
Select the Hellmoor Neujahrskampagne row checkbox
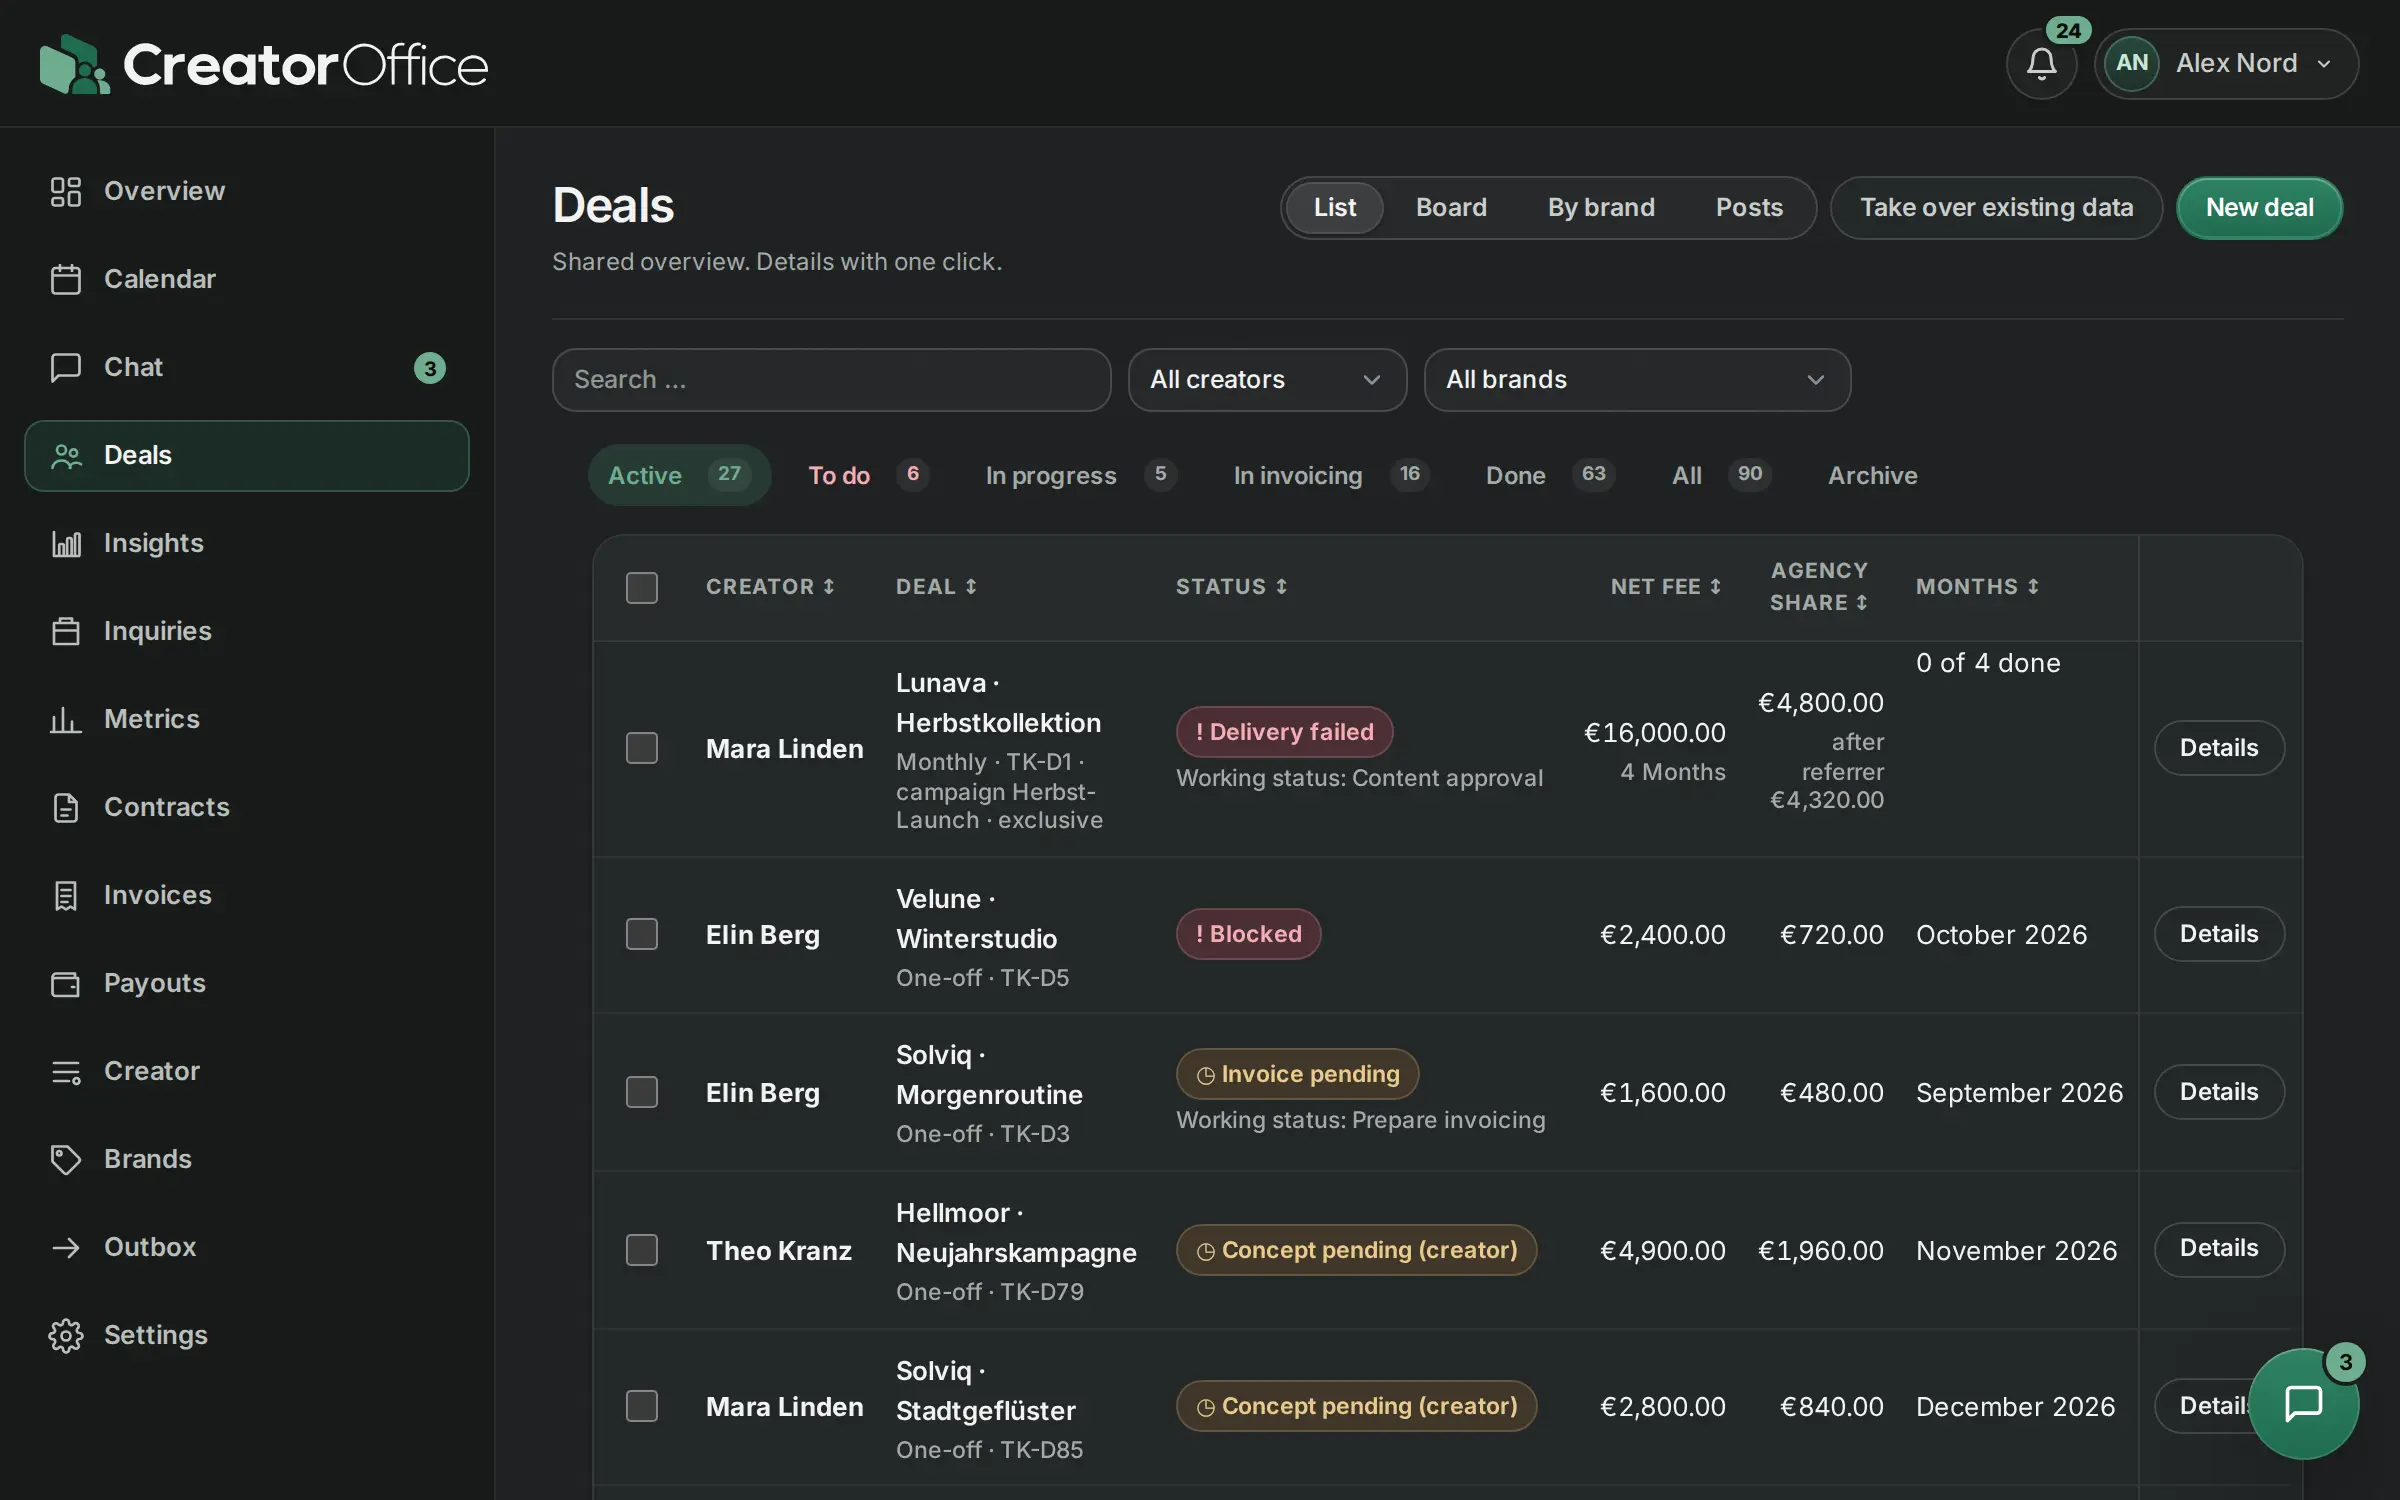[642, 1250]
